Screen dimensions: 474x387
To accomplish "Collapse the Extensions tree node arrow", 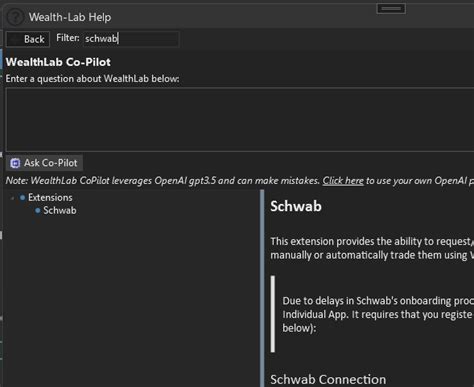I will (x=12, y=198).
